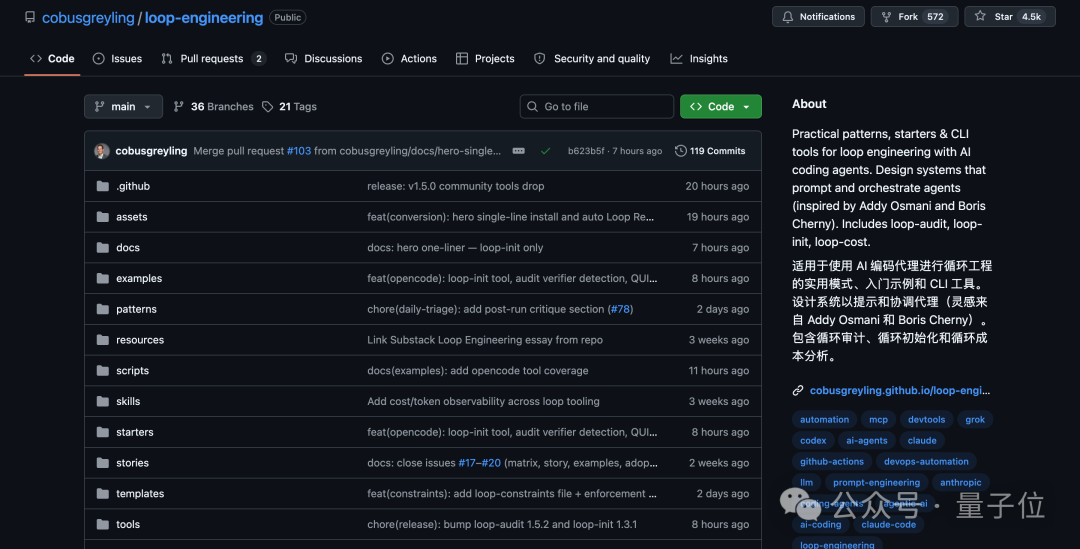Open the Security and quality tab
The width and height of the screenshot is (1080, 549).
point(592,59)
